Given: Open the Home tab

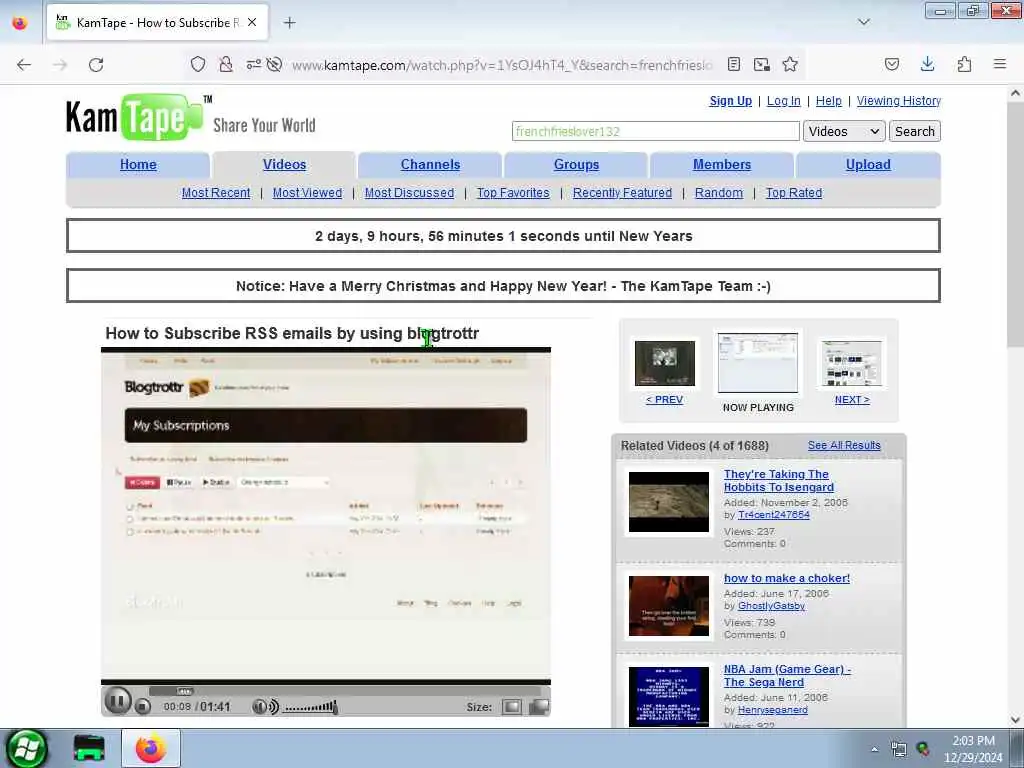Looking at the screenshot, I should (138, 165).
